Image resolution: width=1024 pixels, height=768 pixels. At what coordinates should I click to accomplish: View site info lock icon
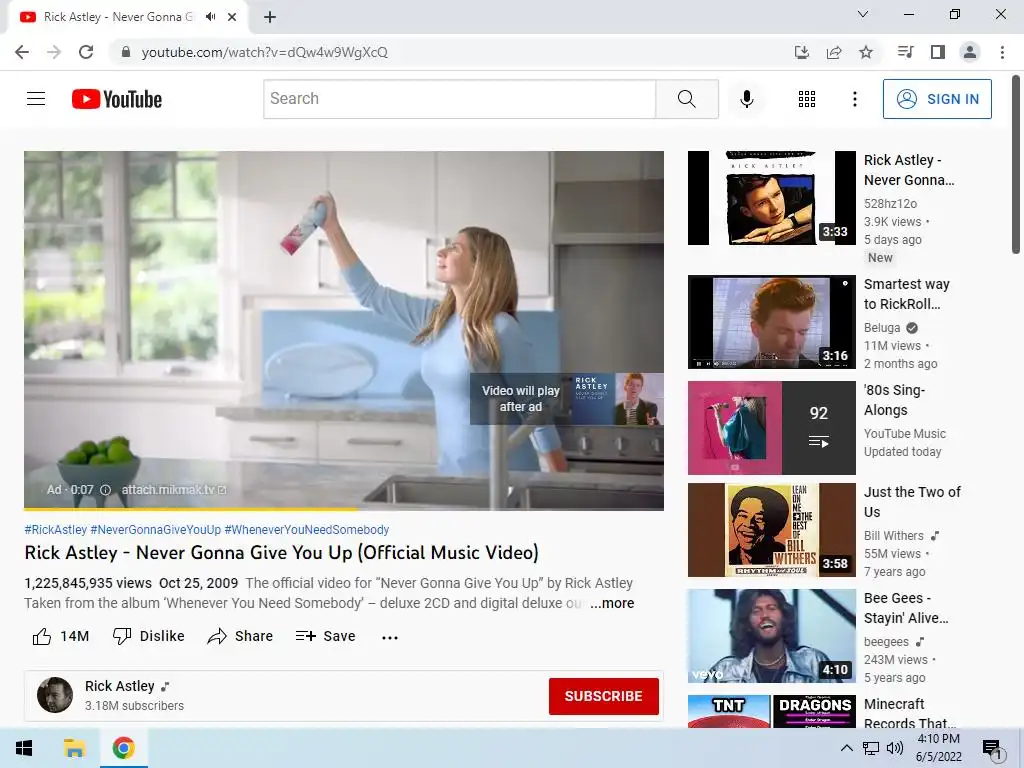click(x=126, y=52)
